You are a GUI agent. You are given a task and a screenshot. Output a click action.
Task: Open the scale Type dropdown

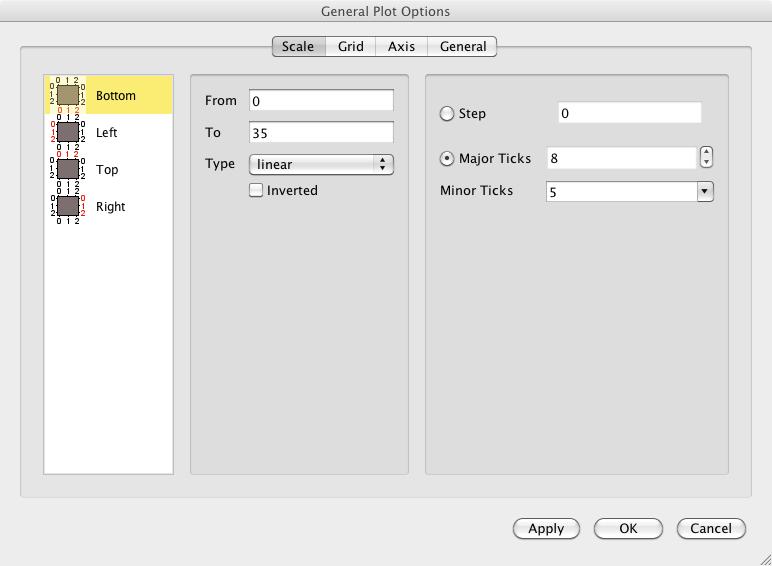coord(321,164)
